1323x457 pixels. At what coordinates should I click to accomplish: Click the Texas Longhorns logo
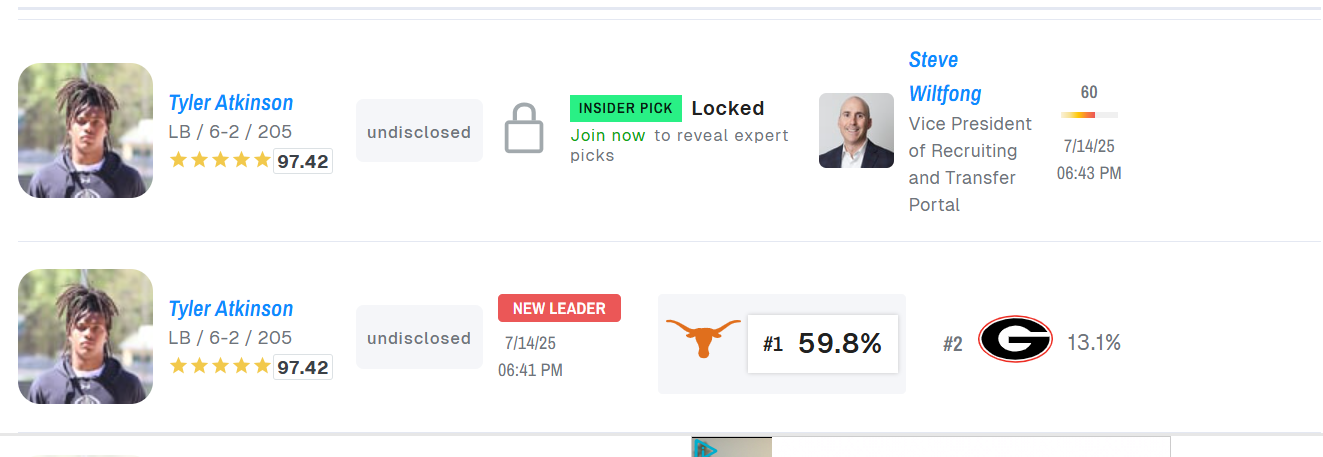(703, 339)
